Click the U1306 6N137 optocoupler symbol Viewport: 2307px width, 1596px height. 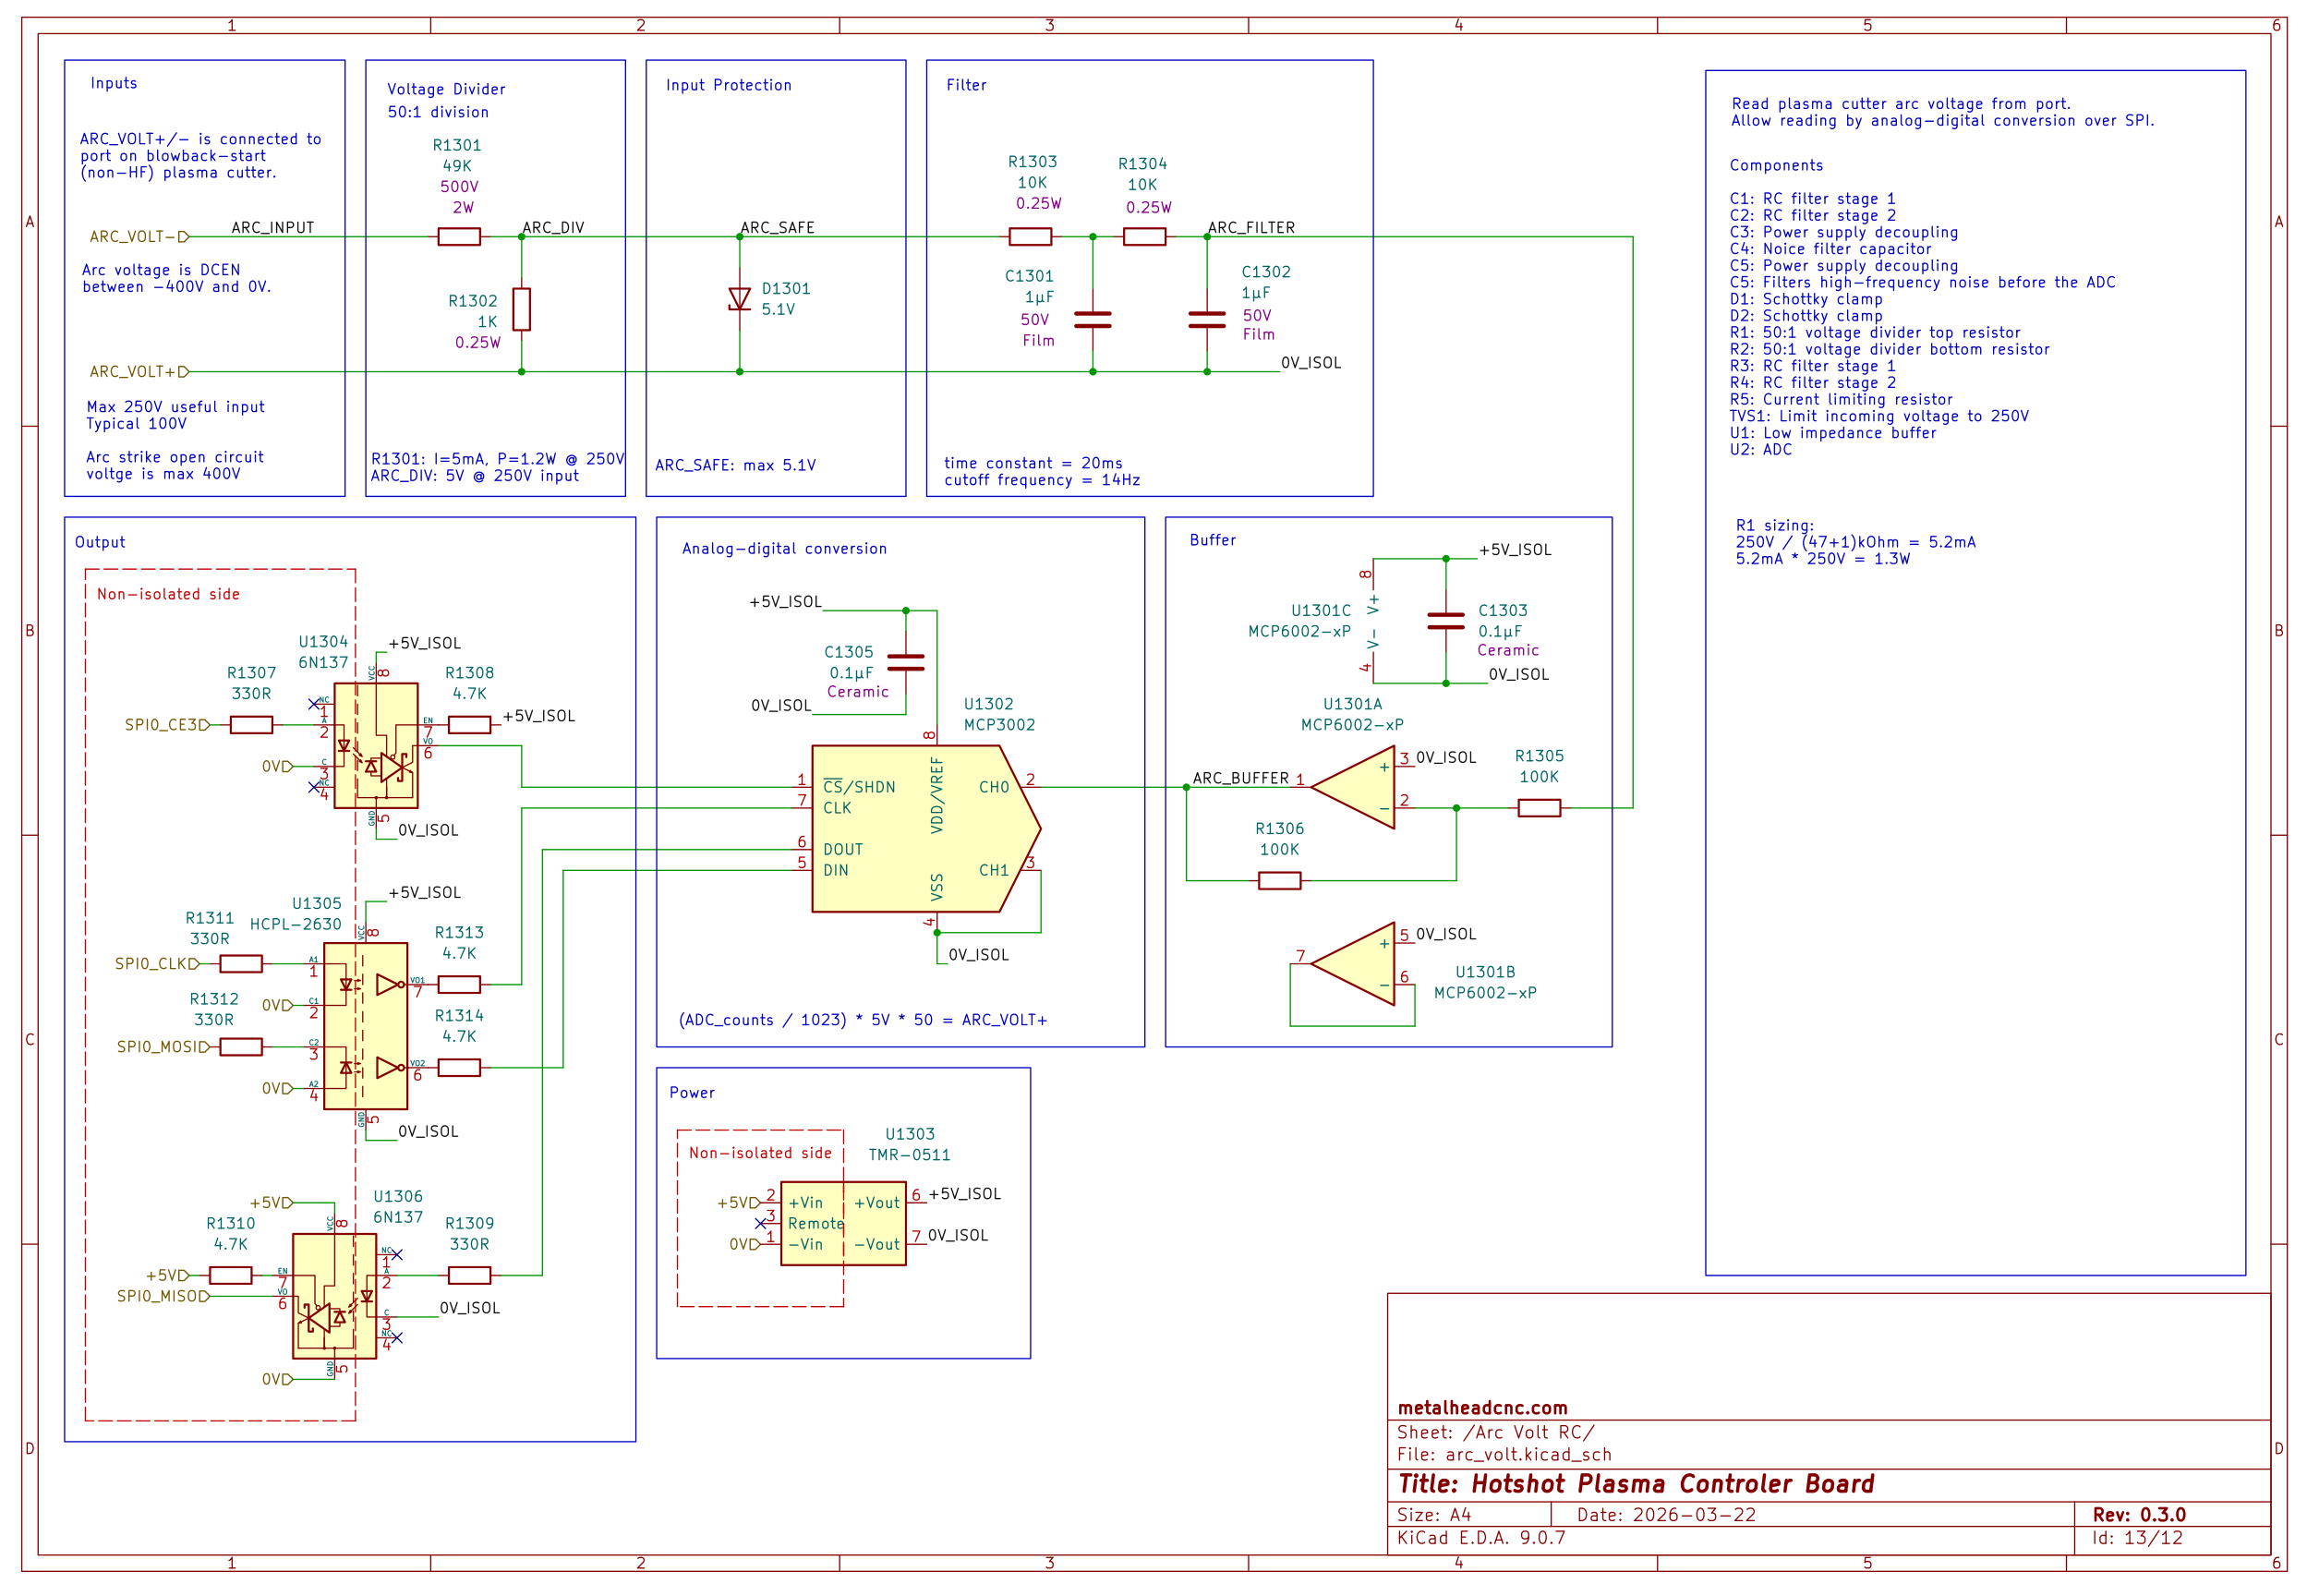pos(334,1296)
